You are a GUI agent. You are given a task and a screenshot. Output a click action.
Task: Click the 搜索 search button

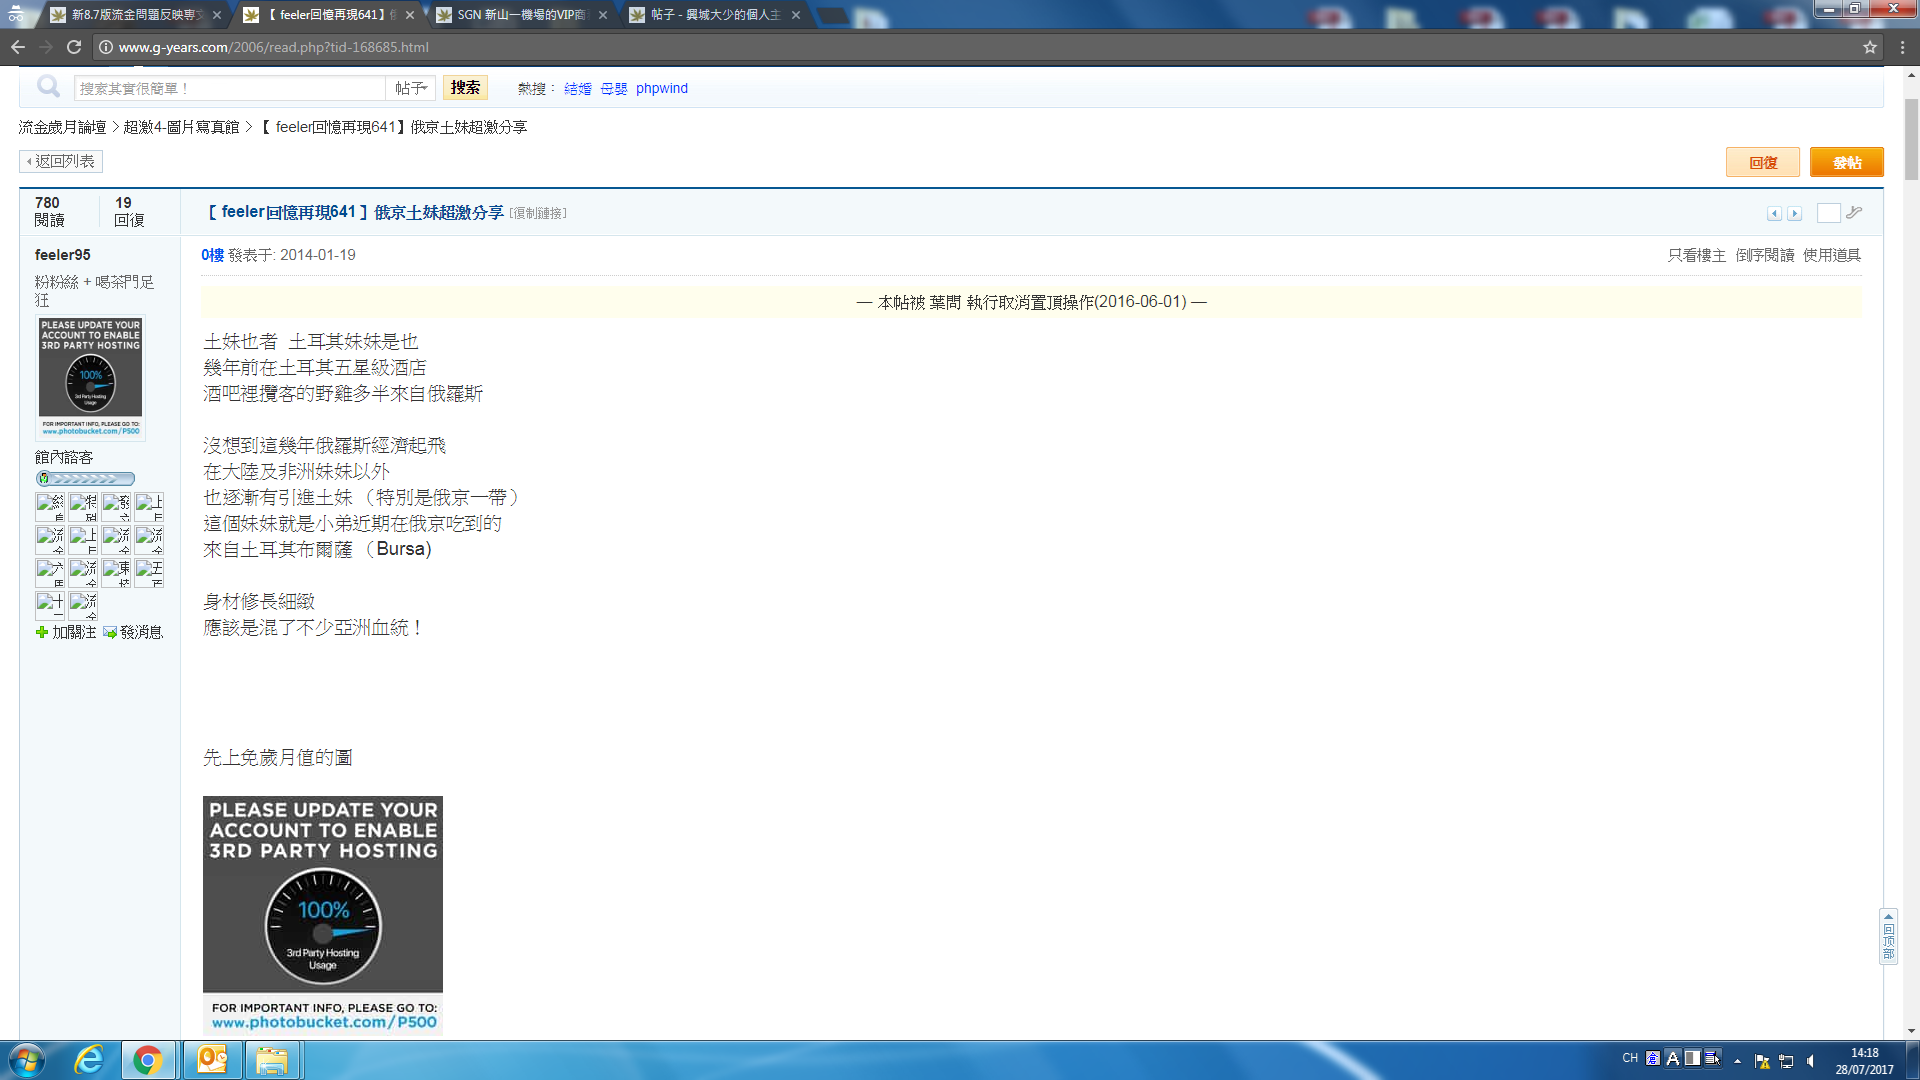point(465,88)
